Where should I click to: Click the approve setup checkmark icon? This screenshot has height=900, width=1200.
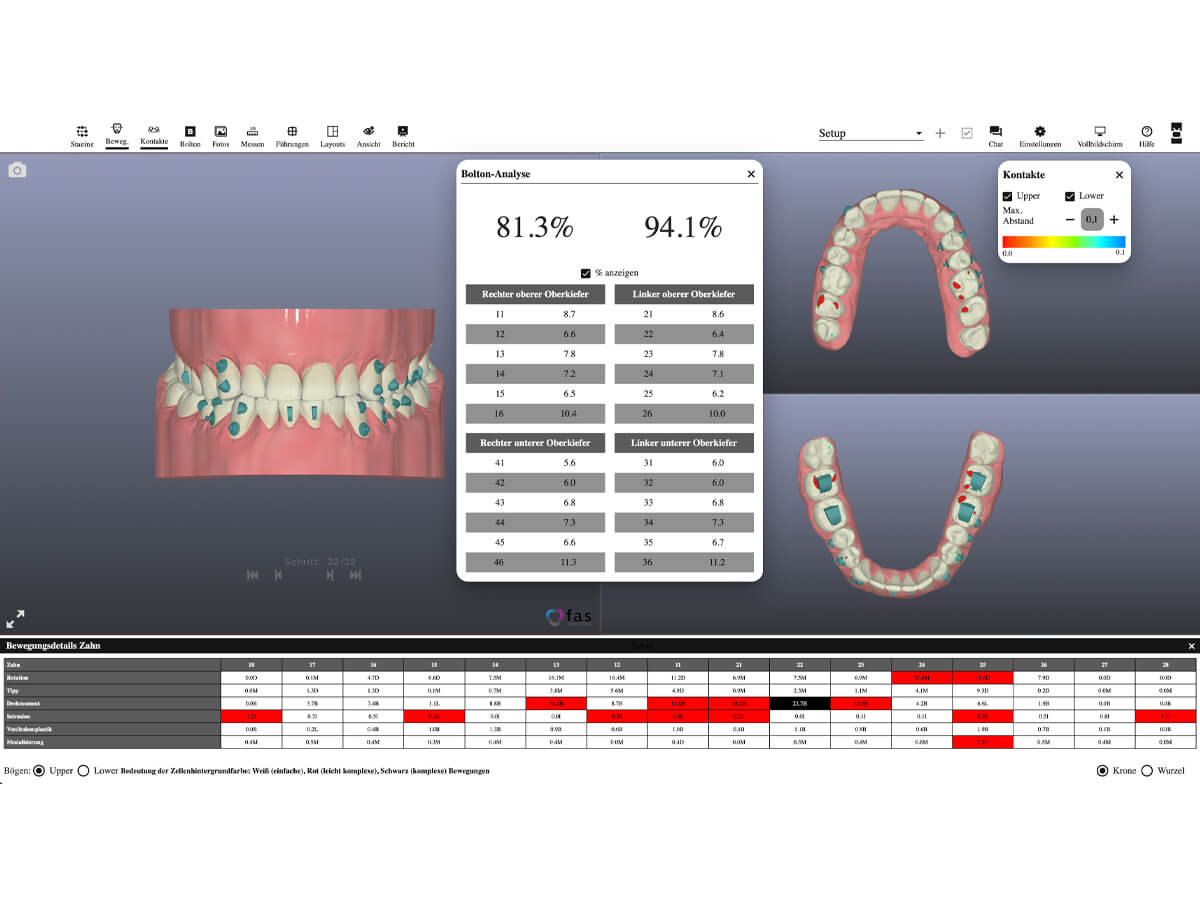coord(967,133)
